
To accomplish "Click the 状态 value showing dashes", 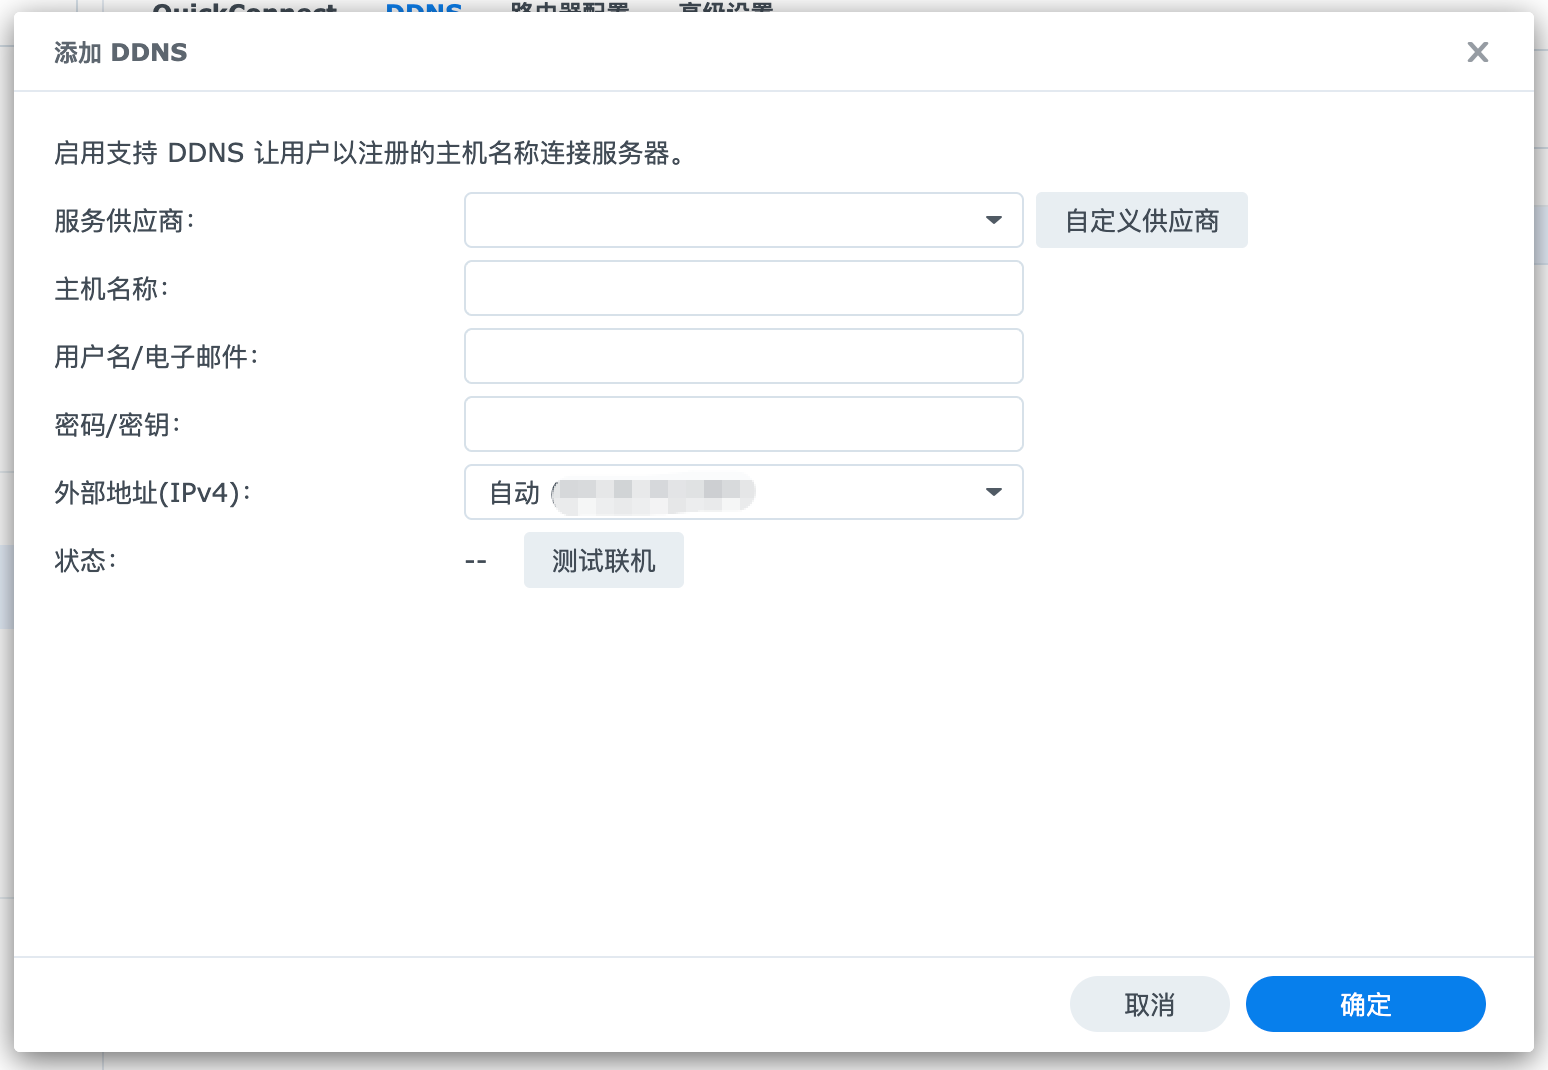I will (x=476, y=561).
